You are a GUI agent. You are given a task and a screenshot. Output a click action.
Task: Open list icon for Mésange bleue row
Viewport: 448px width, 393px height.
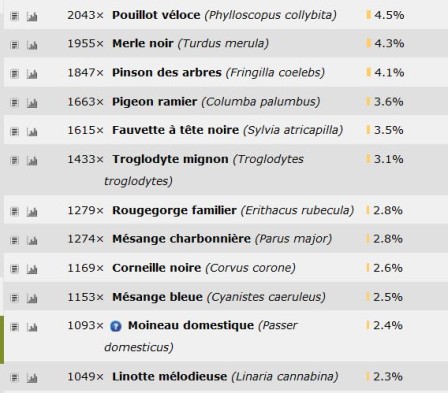14,298
